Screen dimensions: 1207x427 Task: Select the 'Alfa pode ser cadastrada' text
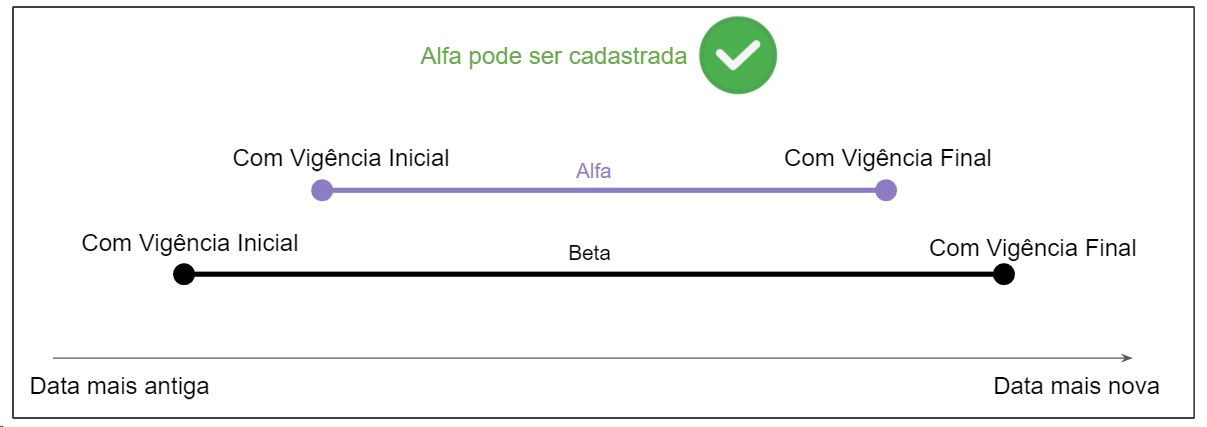pos(553,56)
